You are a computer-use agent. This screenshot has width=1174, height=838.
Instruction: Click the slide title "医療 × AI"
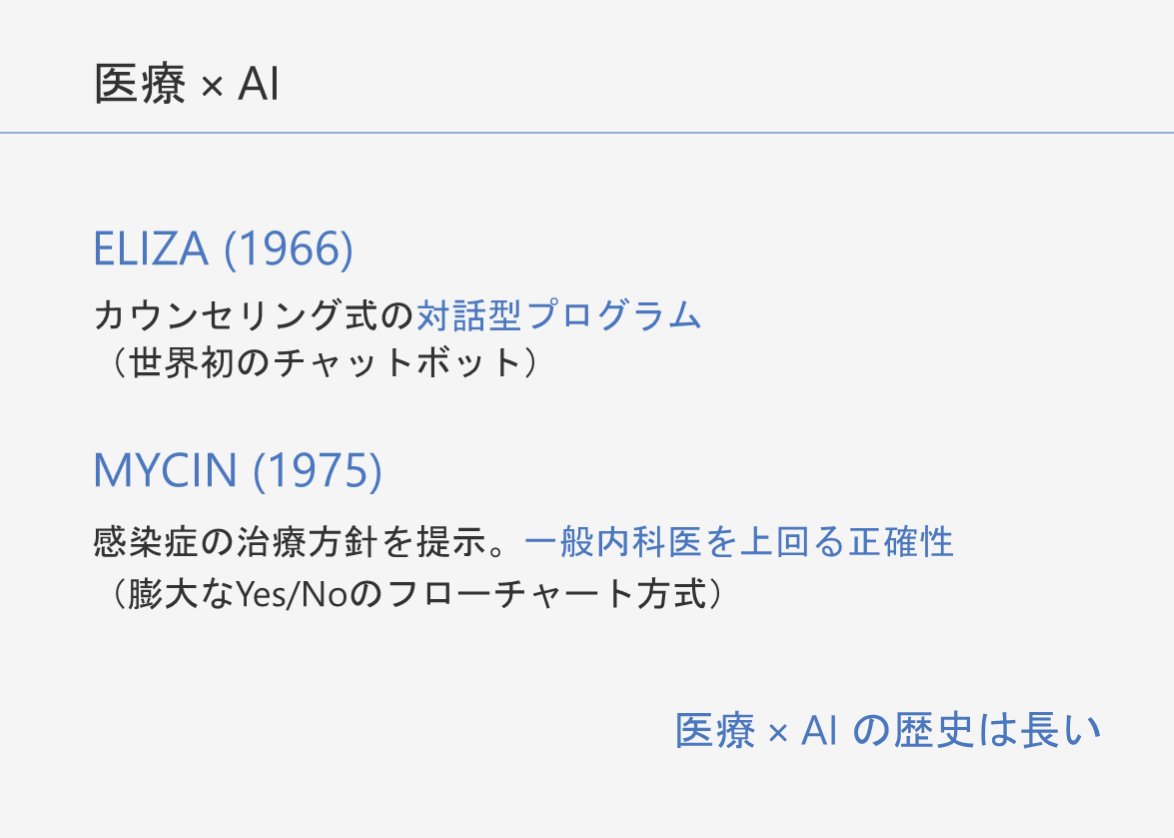[x=186, y=86]
